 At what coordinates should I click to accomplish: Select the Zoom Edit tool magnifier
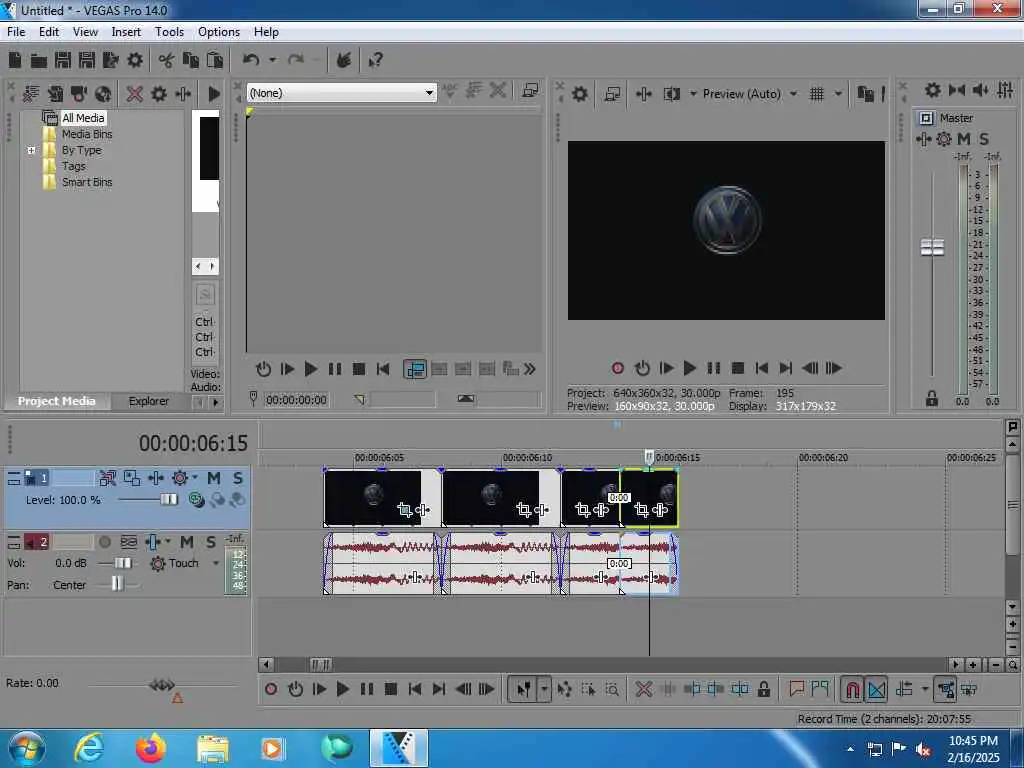coord(612,689)
